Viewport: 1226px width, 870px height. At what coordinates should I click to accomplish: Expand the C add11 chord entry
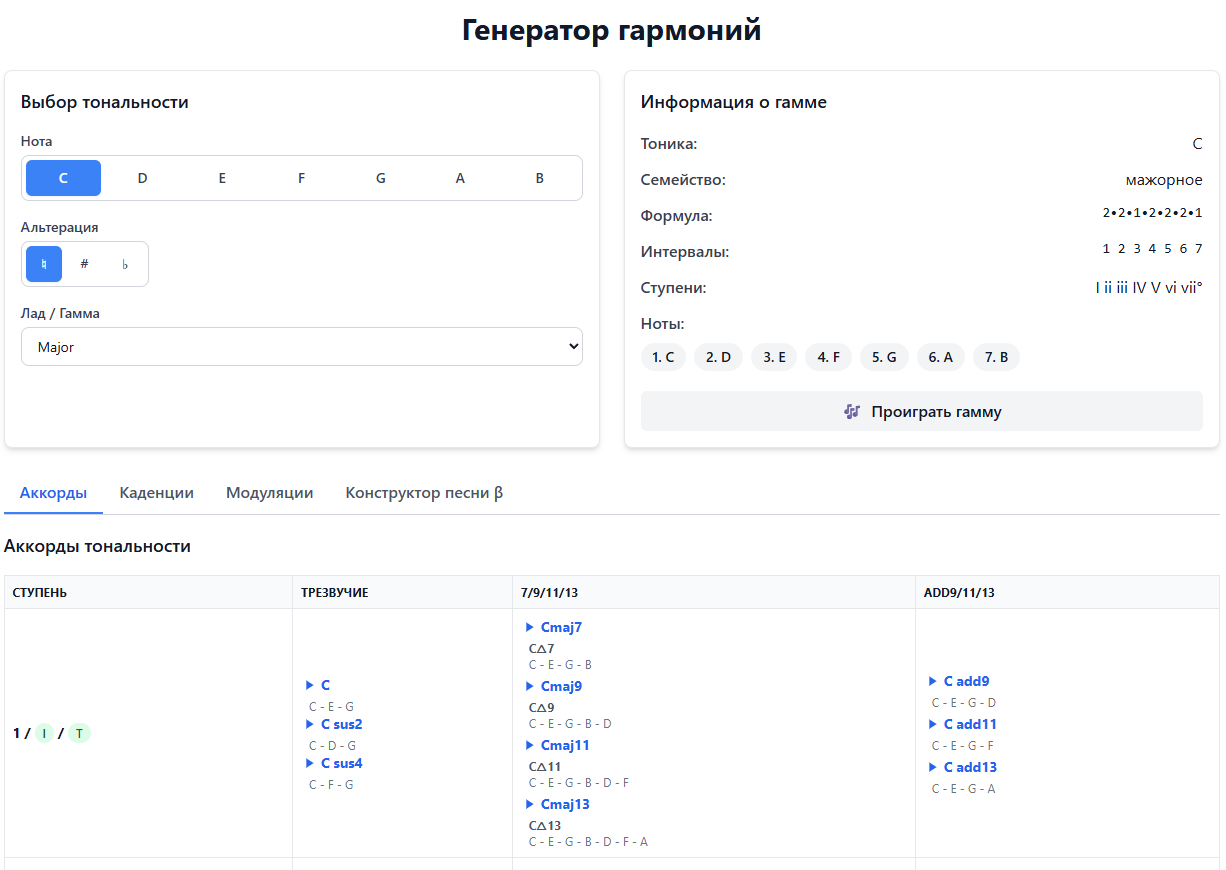pyautogui.click(x=969, y=725)
